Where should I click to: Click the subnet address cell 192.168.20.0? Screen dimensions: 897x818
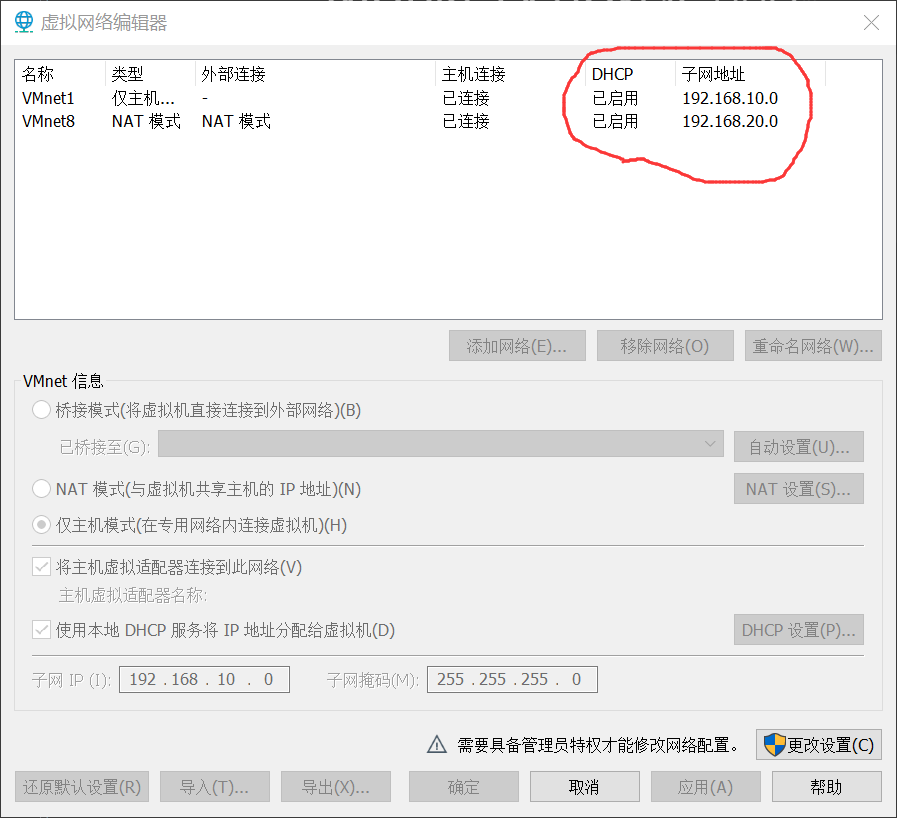tap(730, 121)
